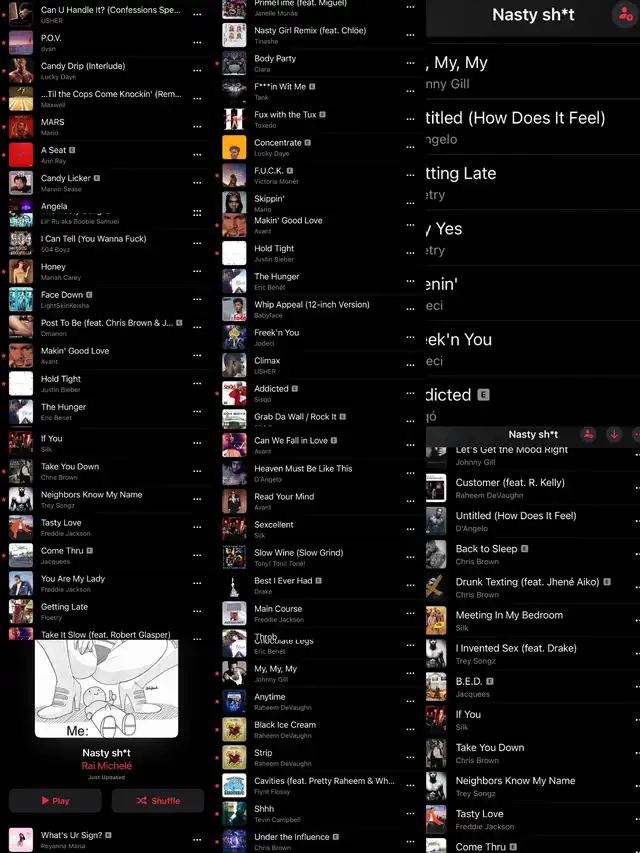
Task: Open the collaborate icon beside large Nasty sh*t title
Action: coord(625,15)
